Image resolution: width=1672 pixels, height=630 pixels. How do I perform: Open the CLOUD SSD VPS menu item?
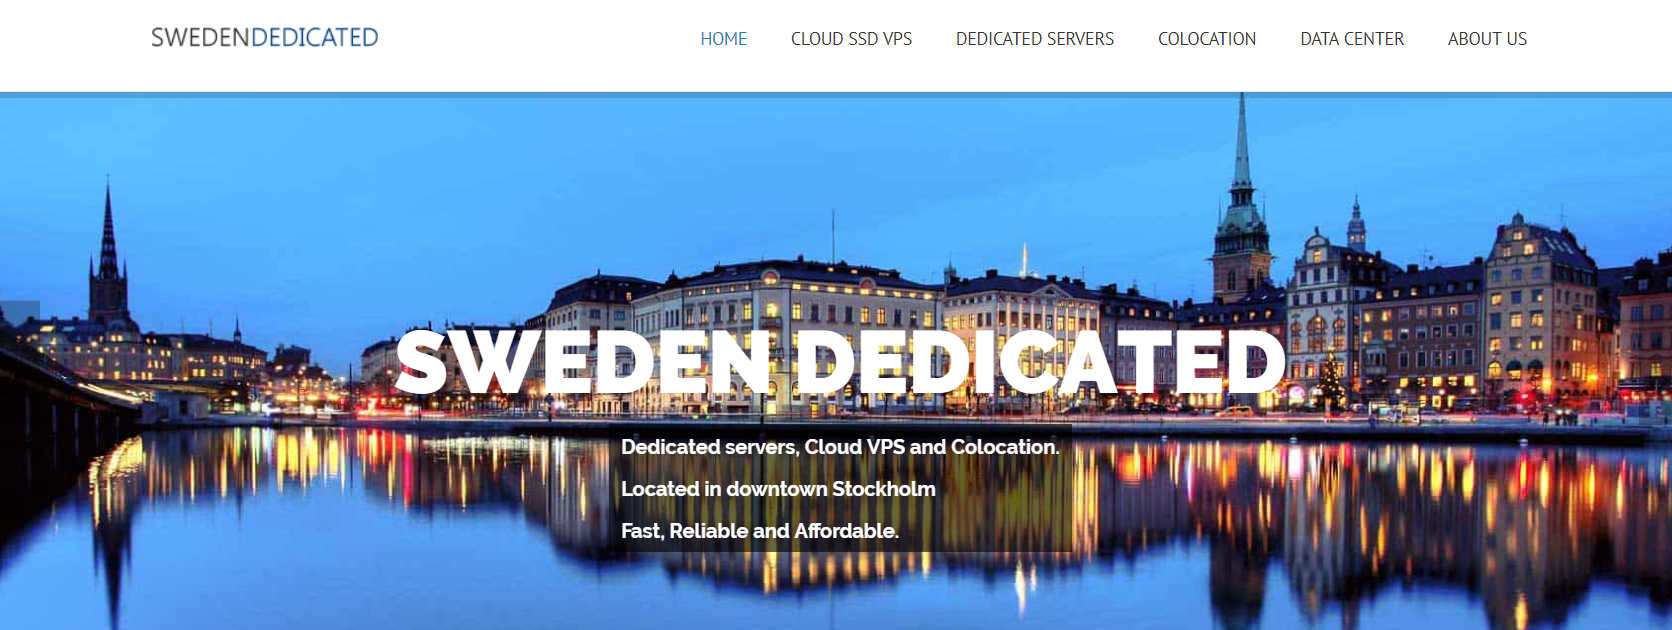[851, 39]
